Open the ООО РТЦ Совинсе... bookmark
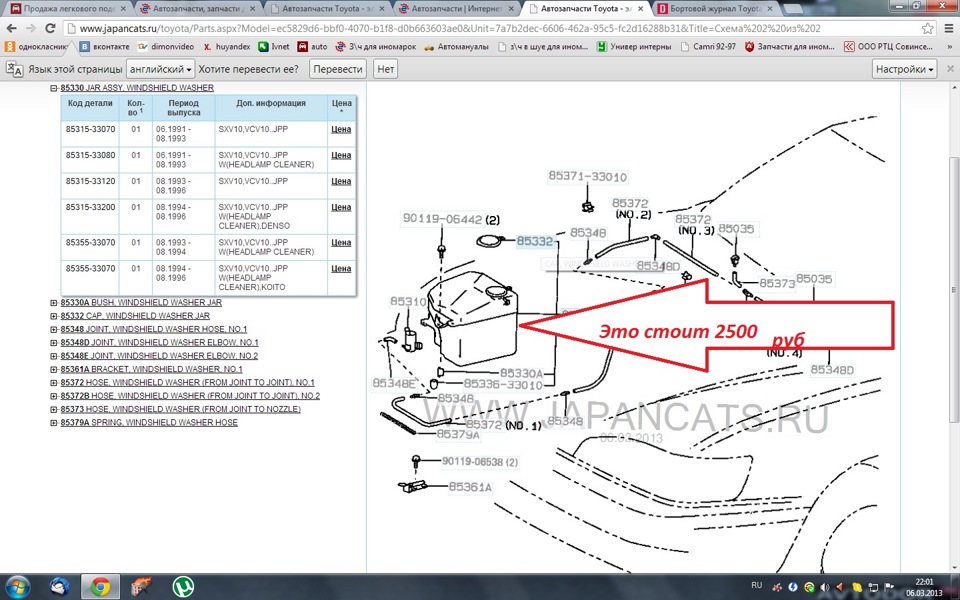960x600 pixels. (x=888, y=47)
